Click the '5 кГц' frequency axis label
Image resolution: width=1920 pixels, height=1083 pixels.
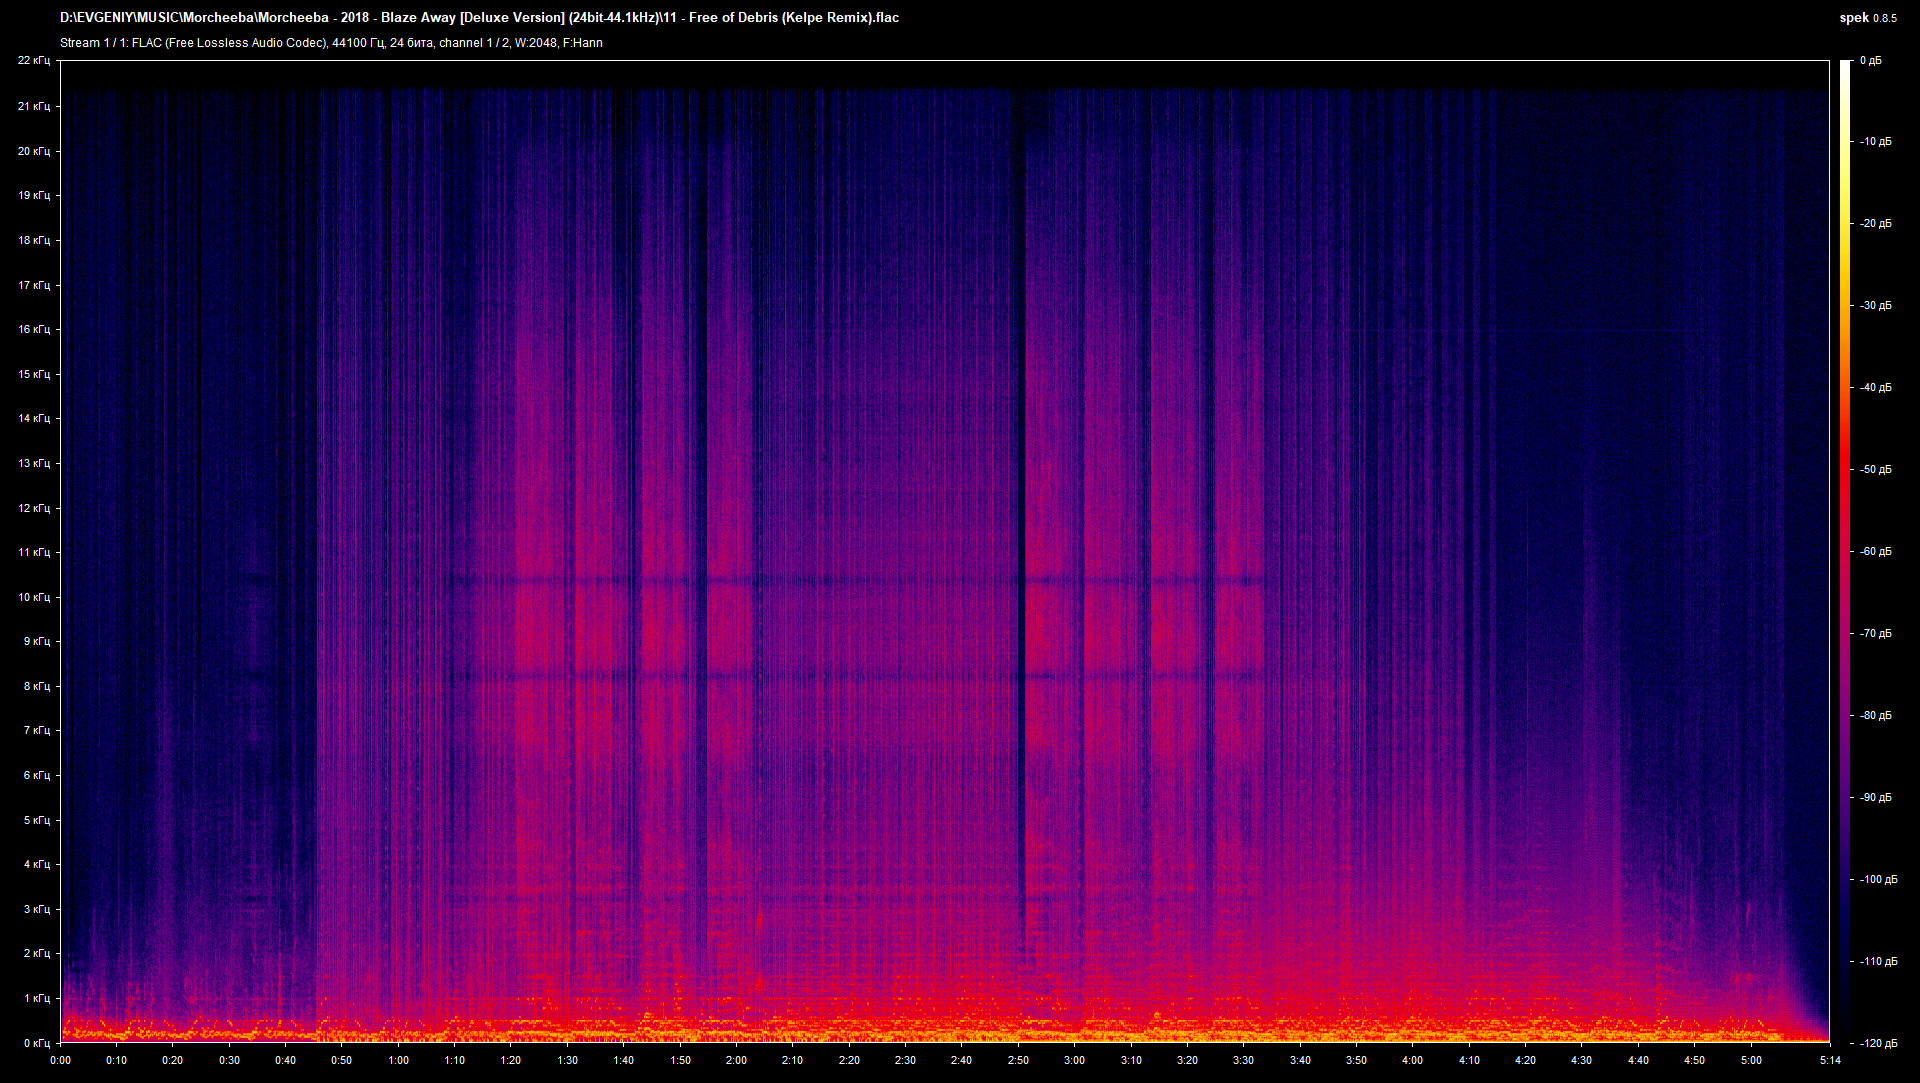click(x=36, y=820)
